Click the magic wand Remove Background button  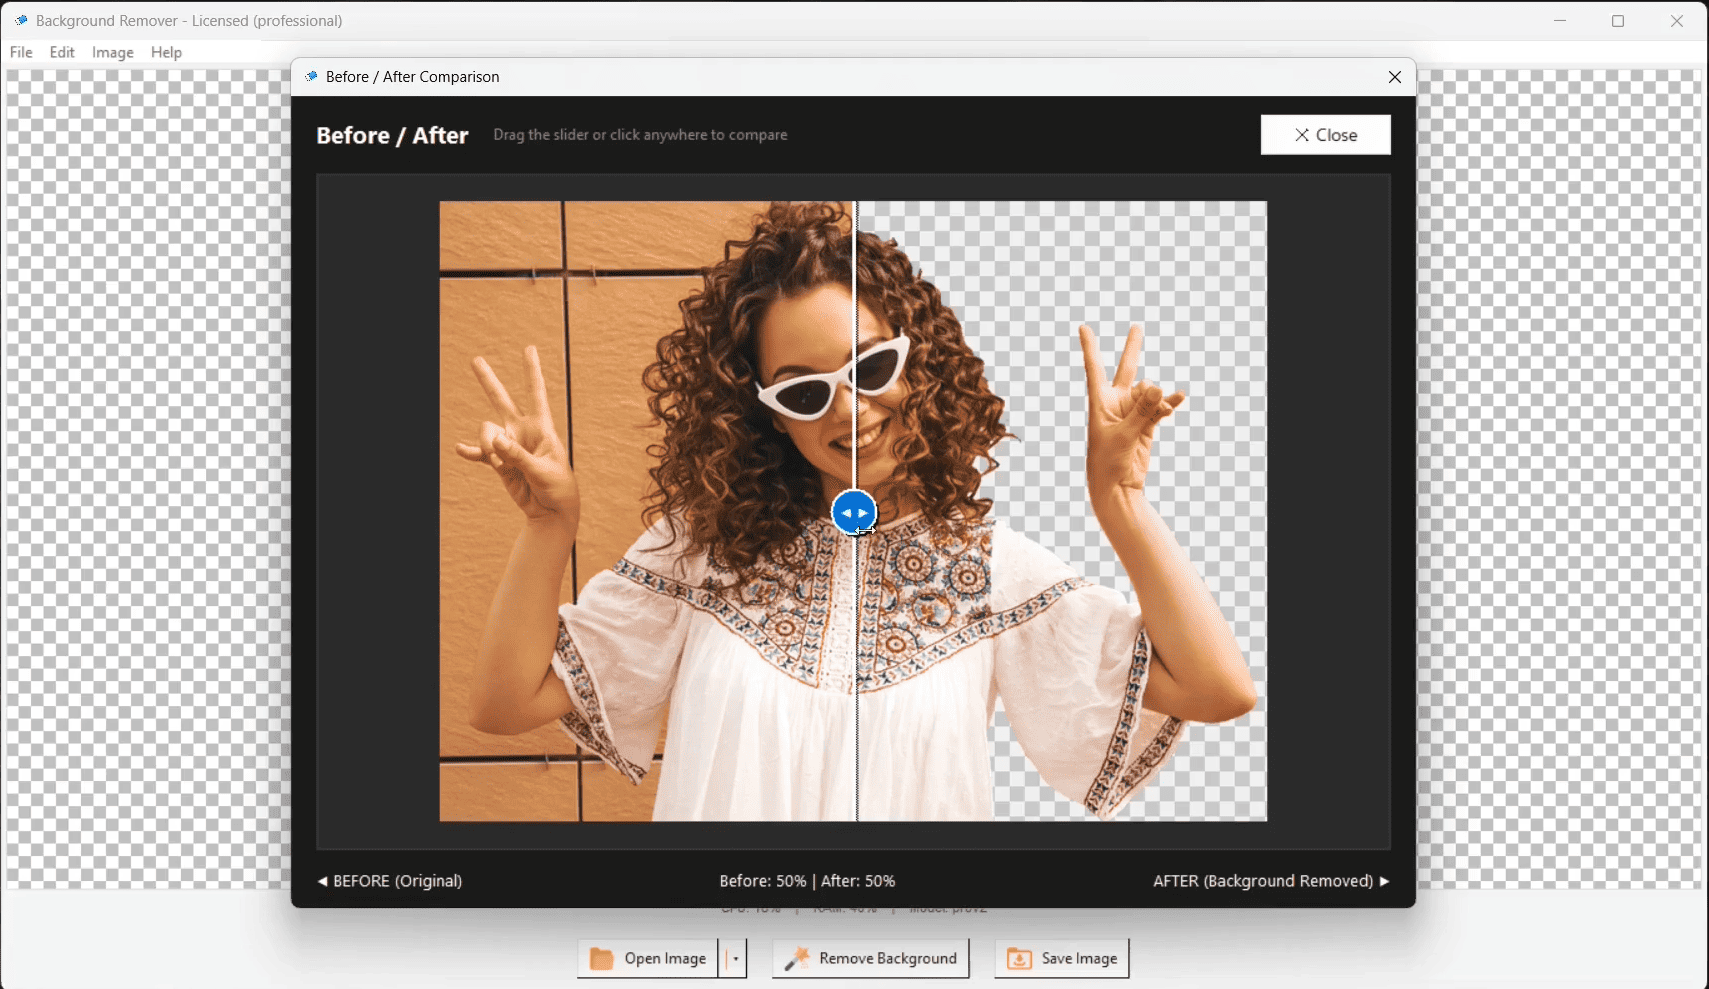[870, 958]
